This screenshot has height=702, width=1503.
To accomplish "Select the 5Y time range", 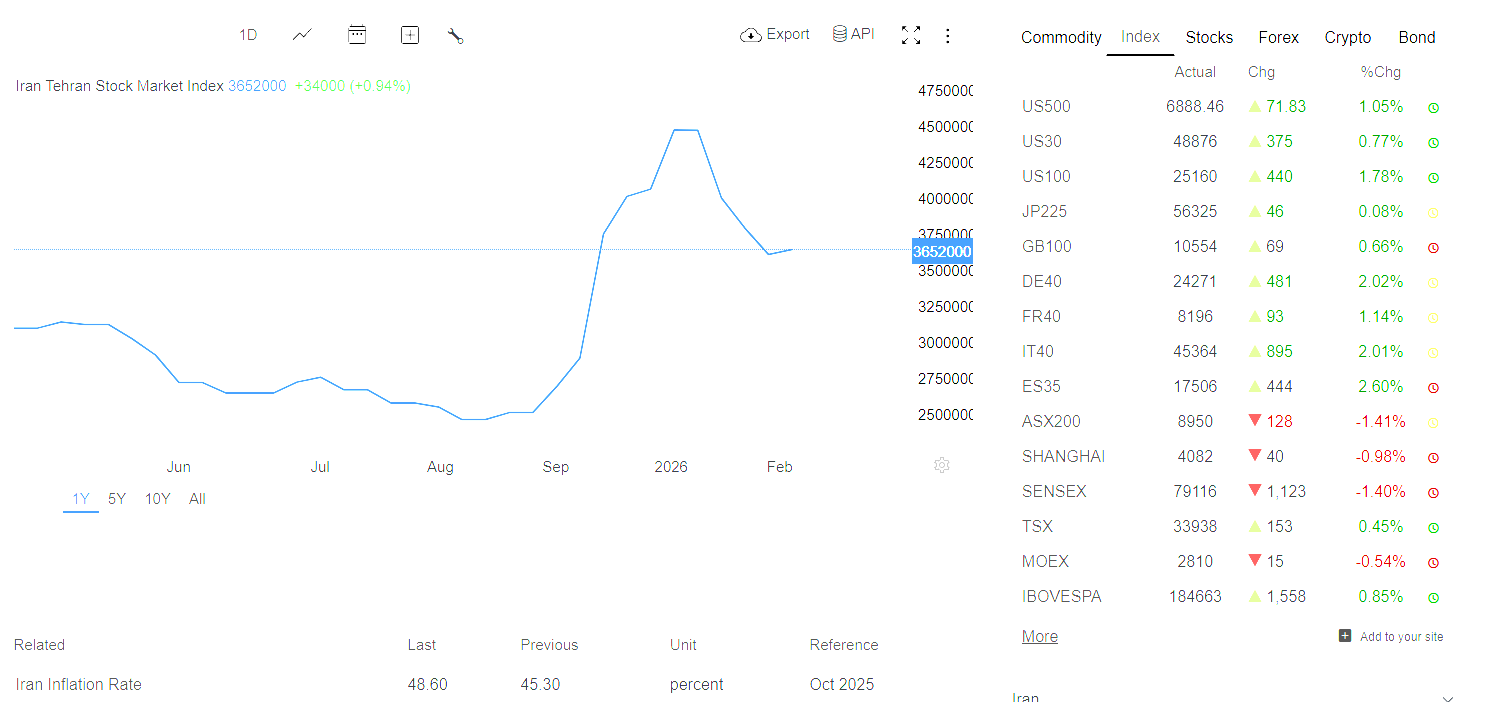I will pos(117,499).
